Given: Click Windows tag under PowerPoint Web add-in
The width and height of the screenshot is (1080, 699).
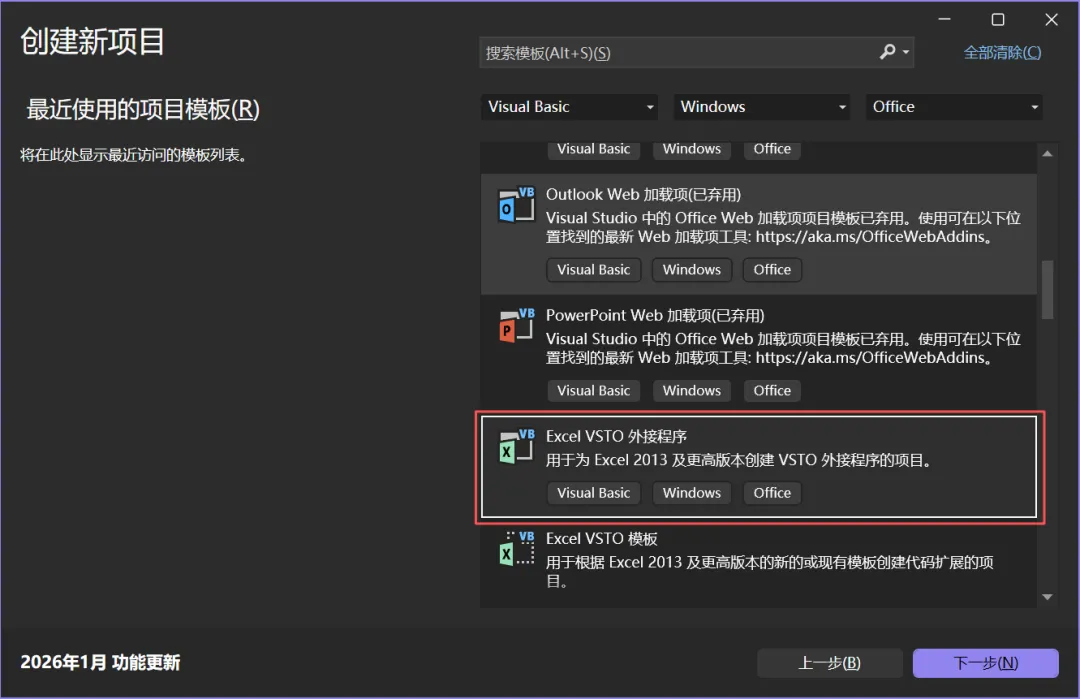Looking at the screenshot, I should pyautogui.click(x=692, y=390).
